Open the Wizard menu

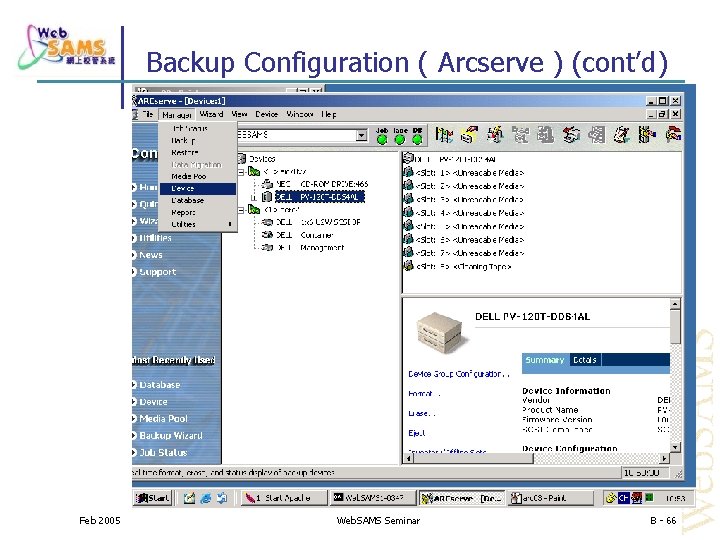pos(211,114)
